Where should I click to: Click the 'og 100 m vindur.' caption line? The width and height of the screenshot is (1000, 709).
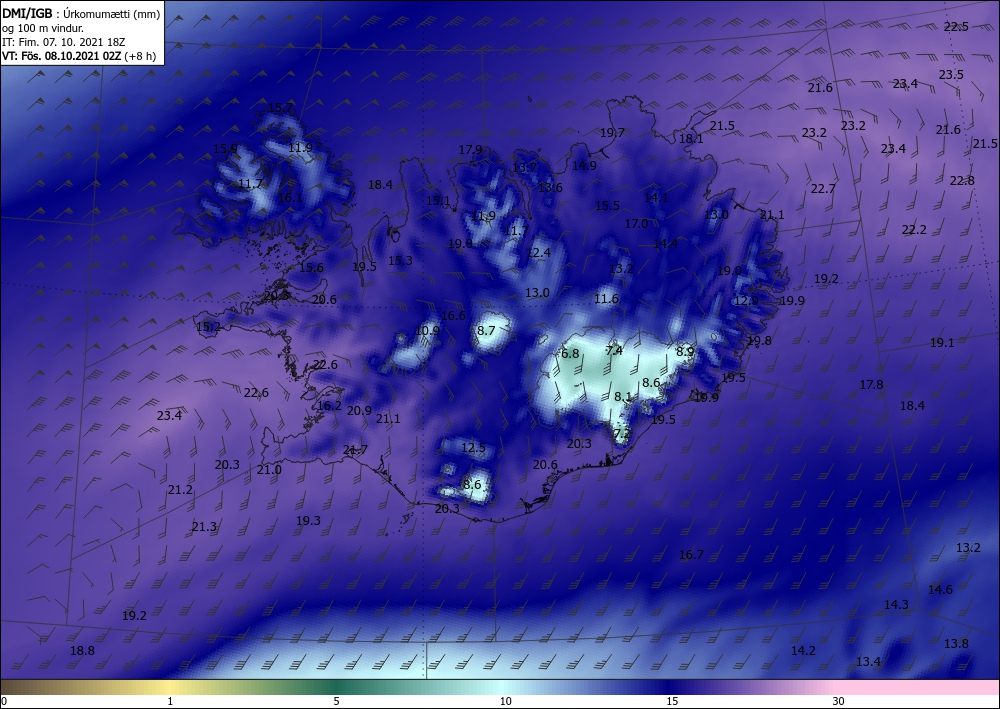[43, 28]
